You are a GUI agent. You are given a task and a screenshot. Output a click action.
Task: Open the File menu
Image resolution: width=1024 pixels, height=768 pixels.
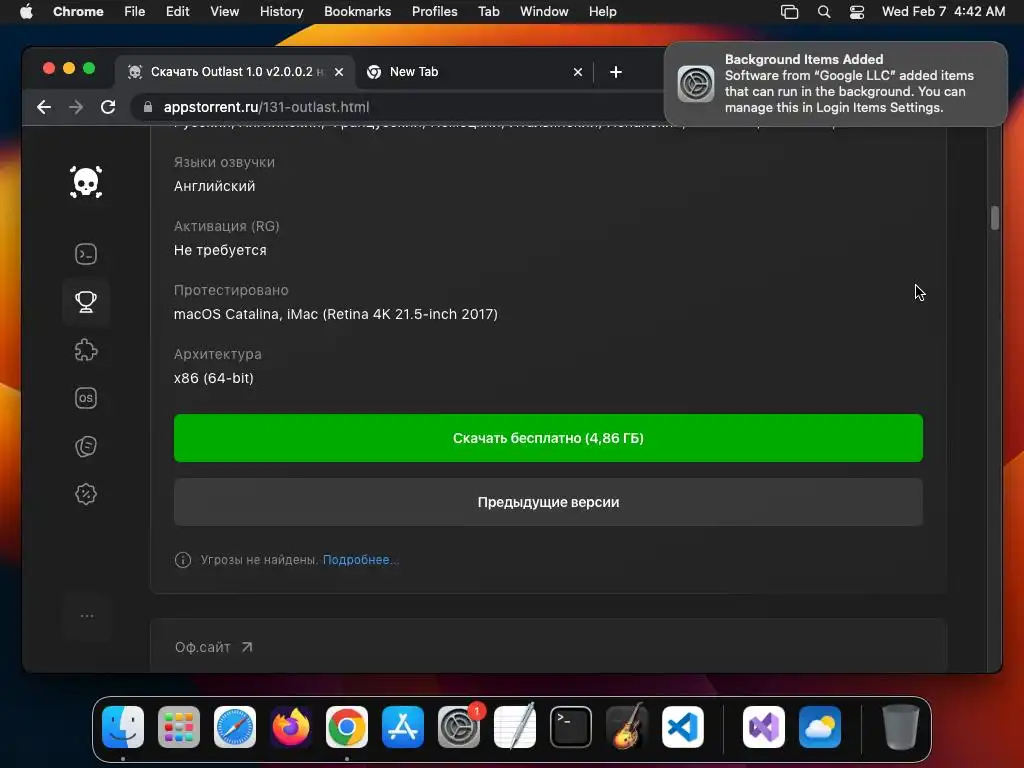click(135, 12)
